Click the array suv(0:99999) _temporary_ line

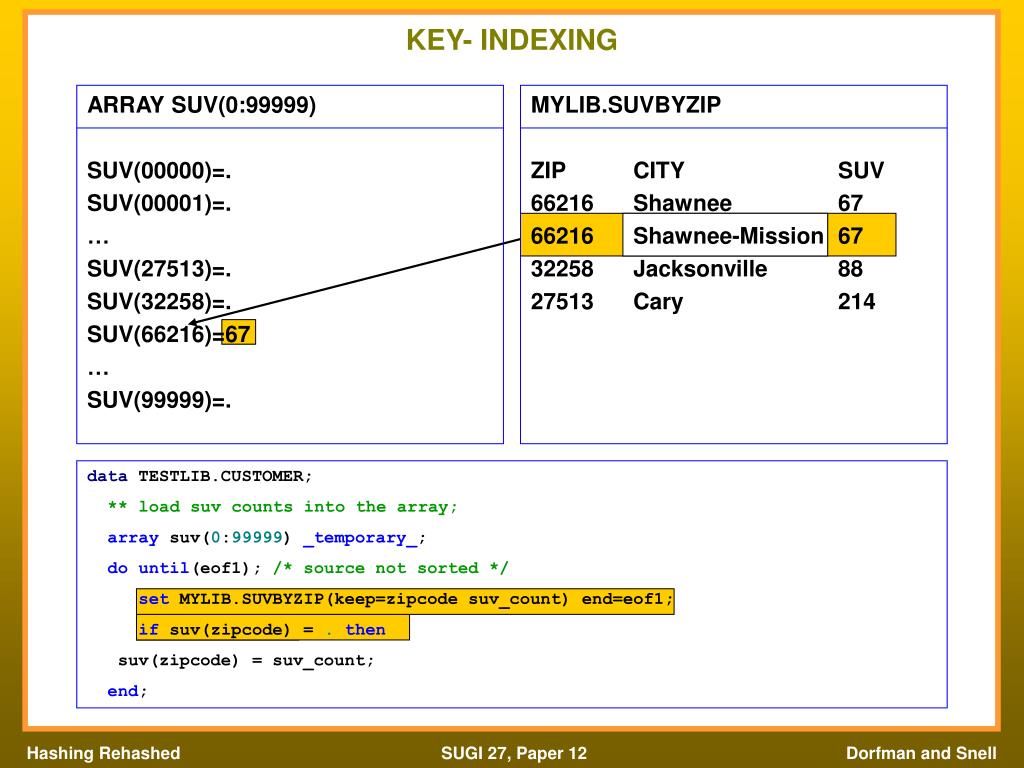[x=266, y=537]
